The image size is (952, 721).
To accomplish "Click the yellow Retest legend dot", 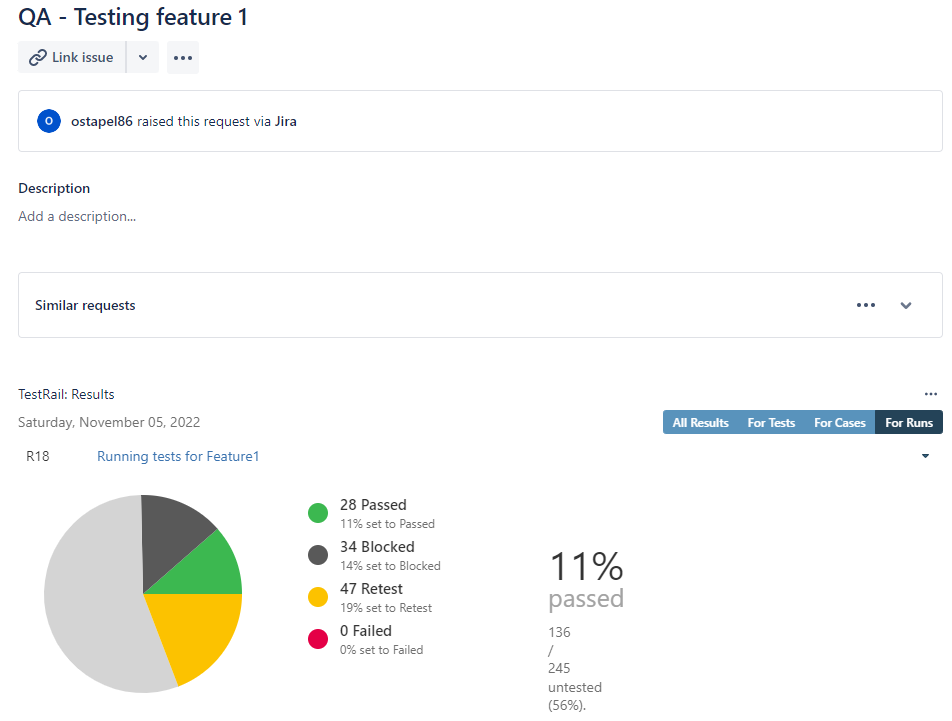I will [318, 597].
